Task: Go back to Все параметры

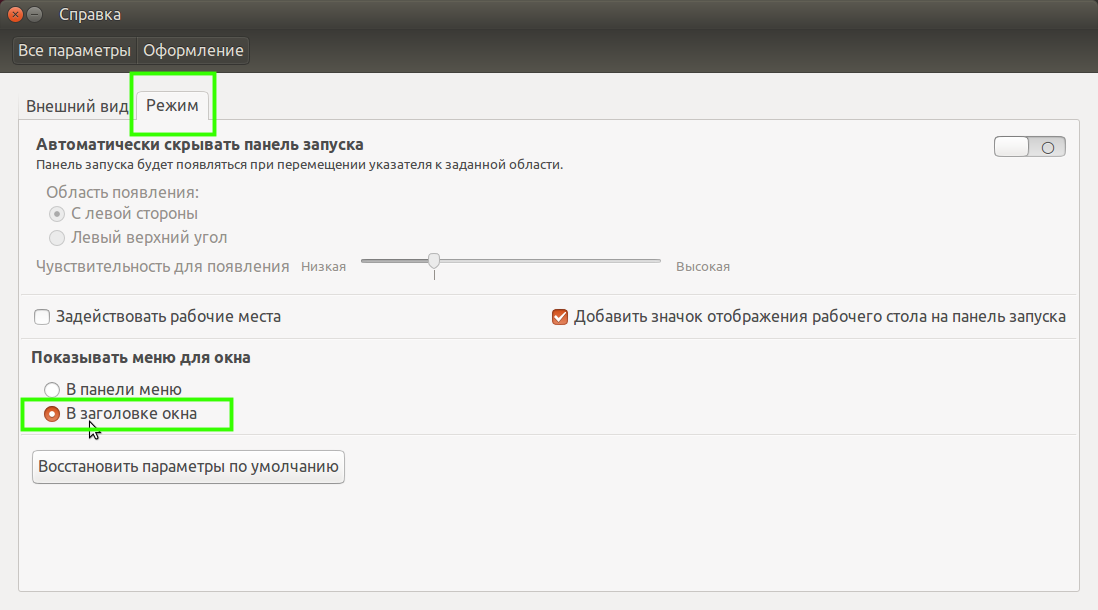Action: 74,50
